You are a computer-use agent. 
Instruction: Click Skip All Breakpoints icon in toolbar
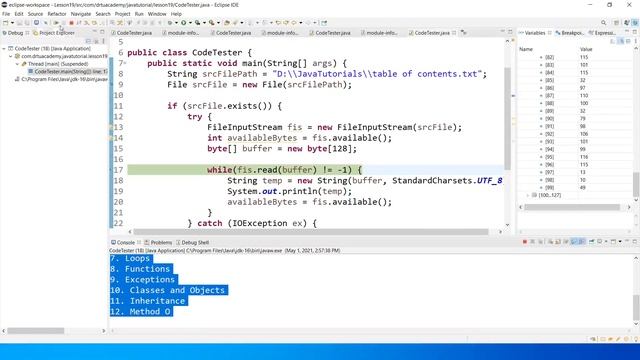click(x=45, y=23)
